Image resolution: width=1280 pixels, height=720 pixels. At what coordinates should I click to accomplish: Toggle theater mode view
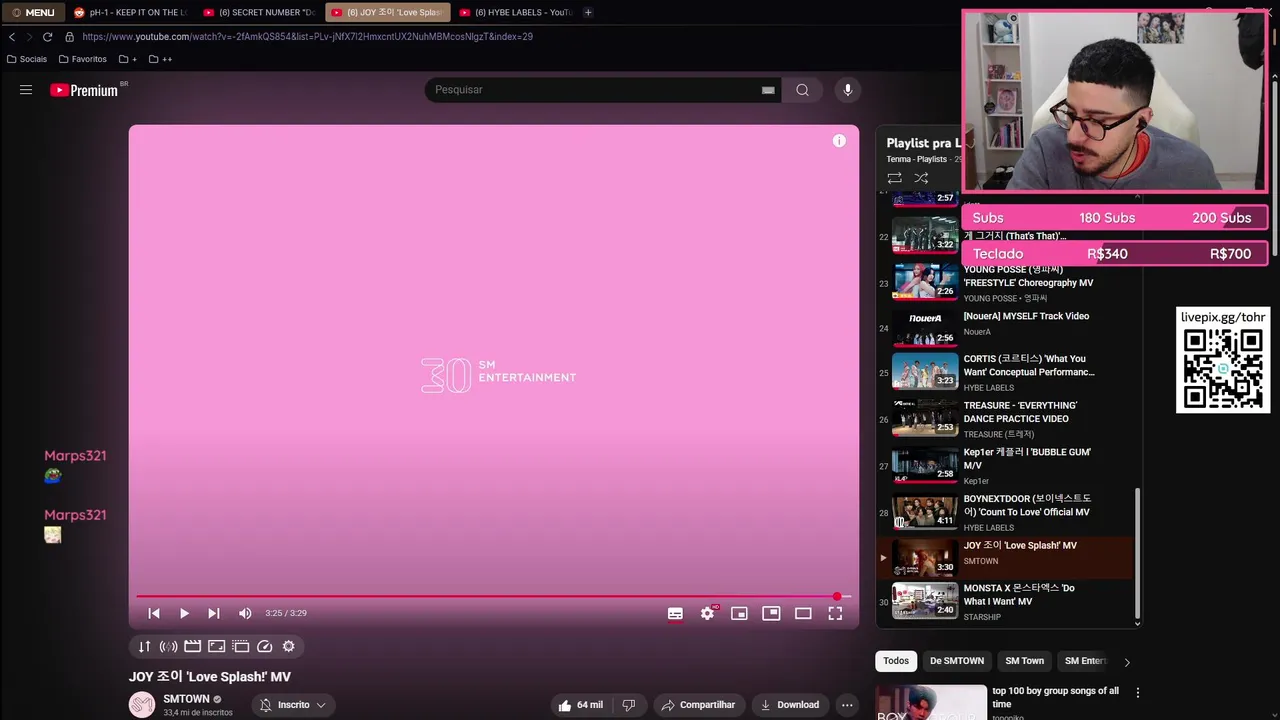click(x=803, y=613)
